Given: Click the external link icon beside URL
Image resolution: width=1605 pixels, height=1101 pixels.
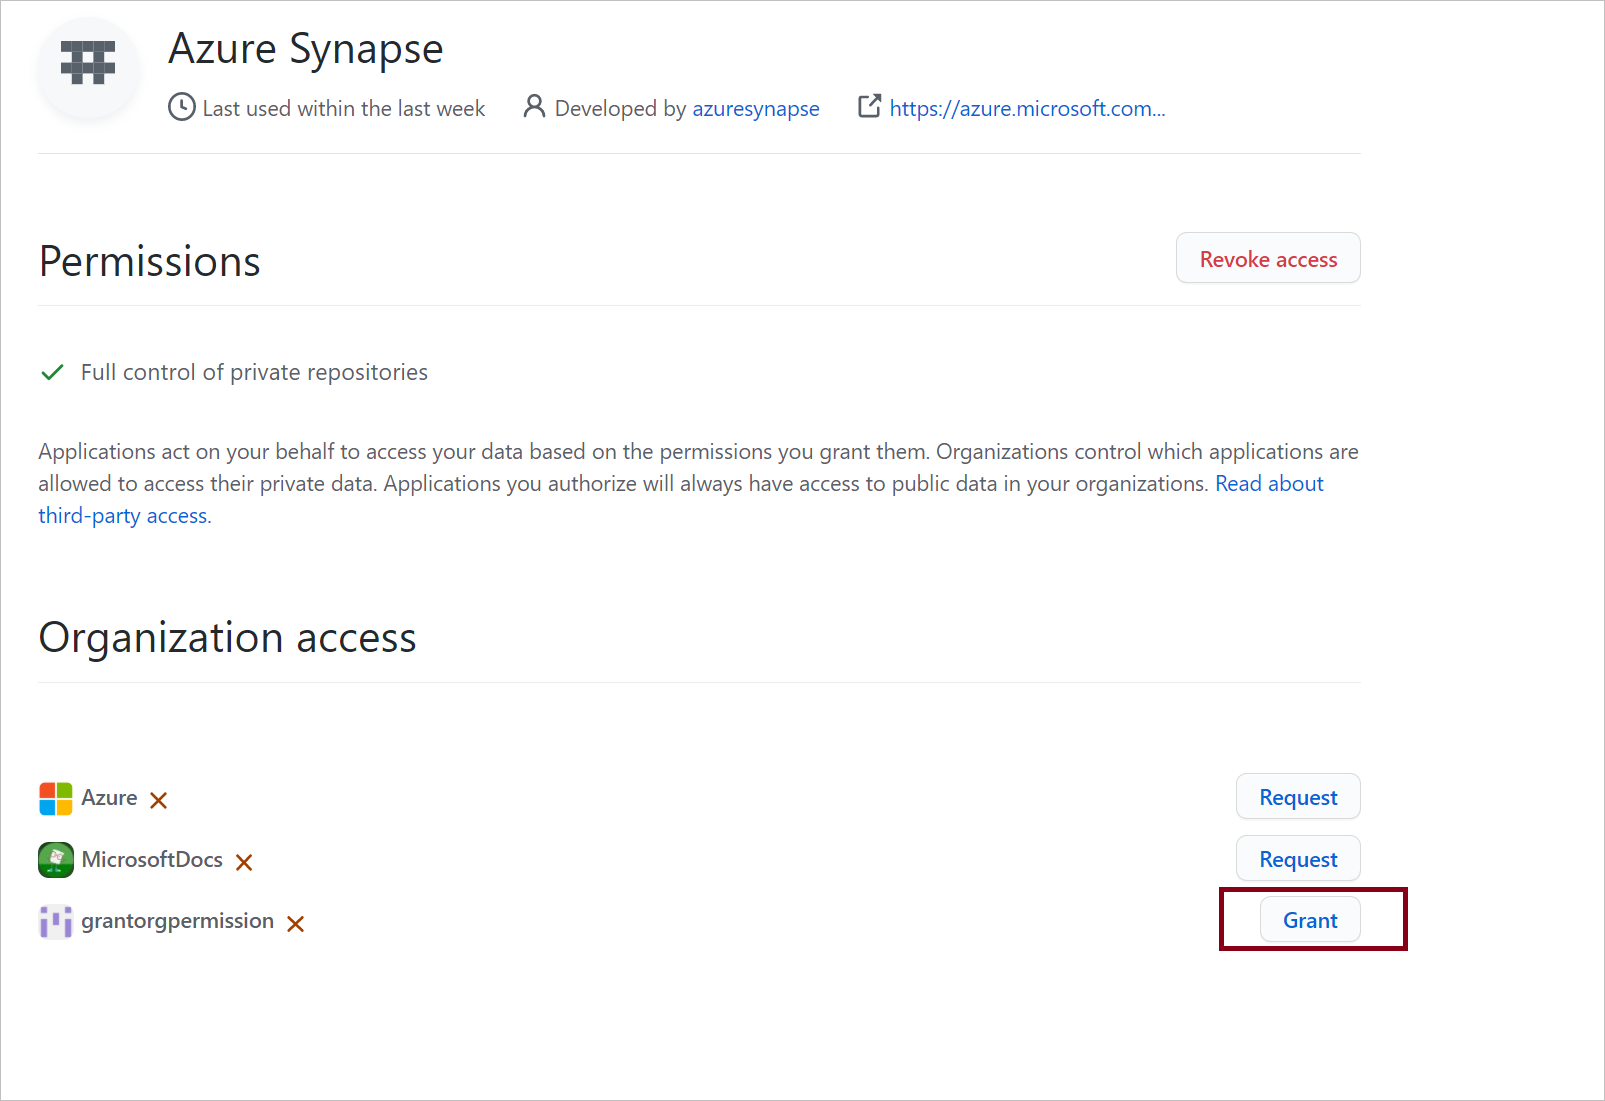Looking at the screenshot, I should [x=869, y=106].
